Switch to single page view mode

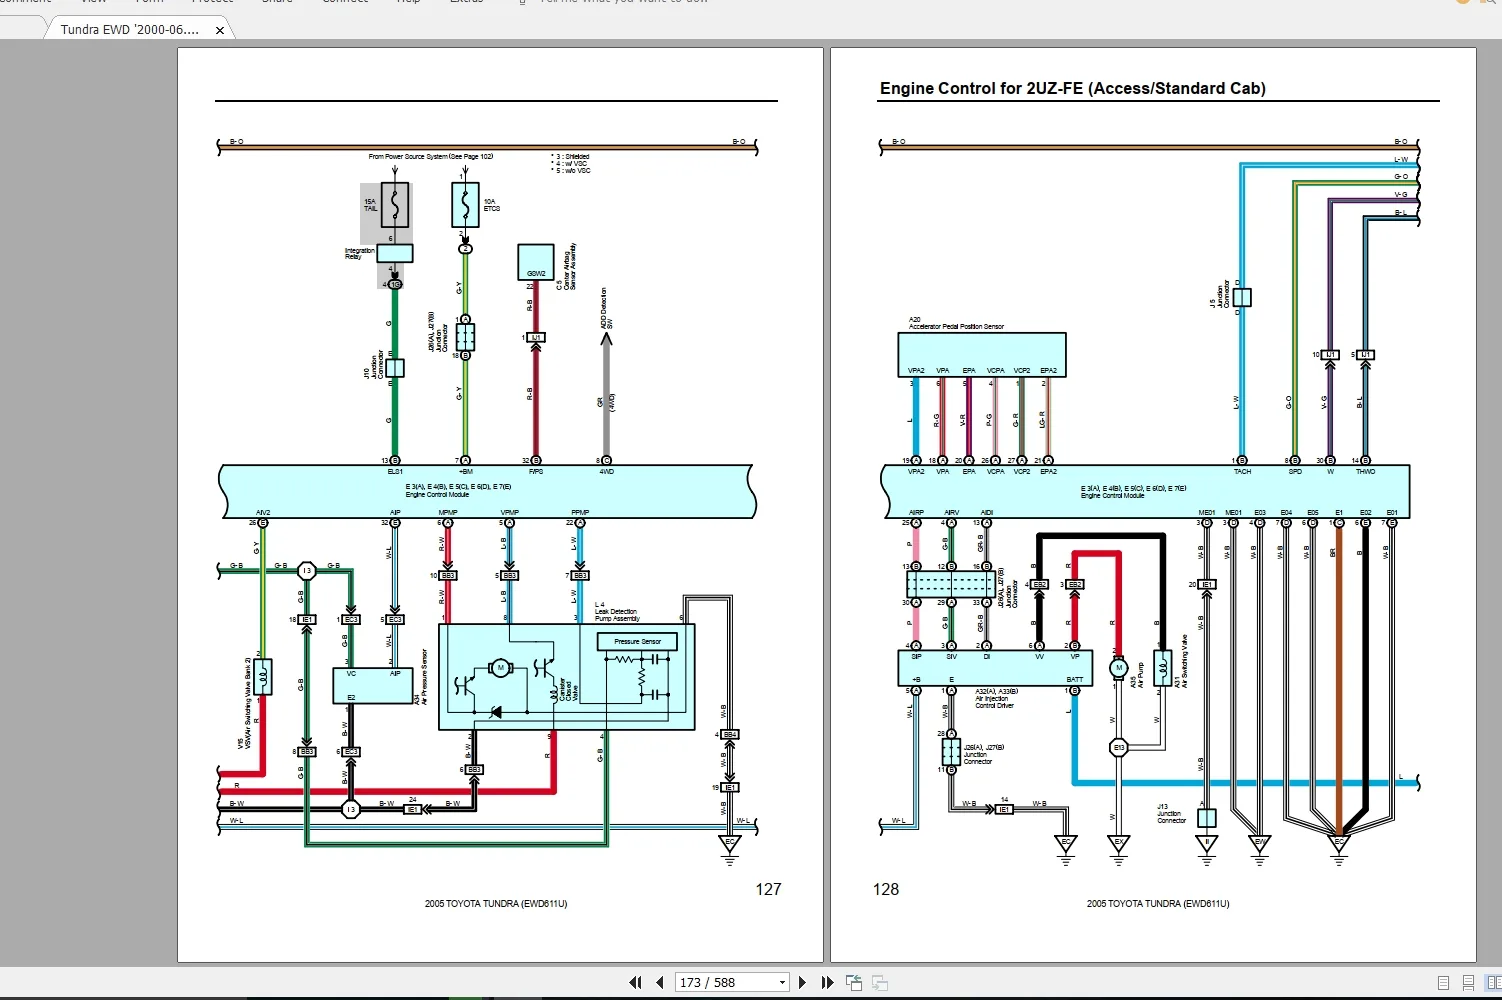click(1443, 983)
